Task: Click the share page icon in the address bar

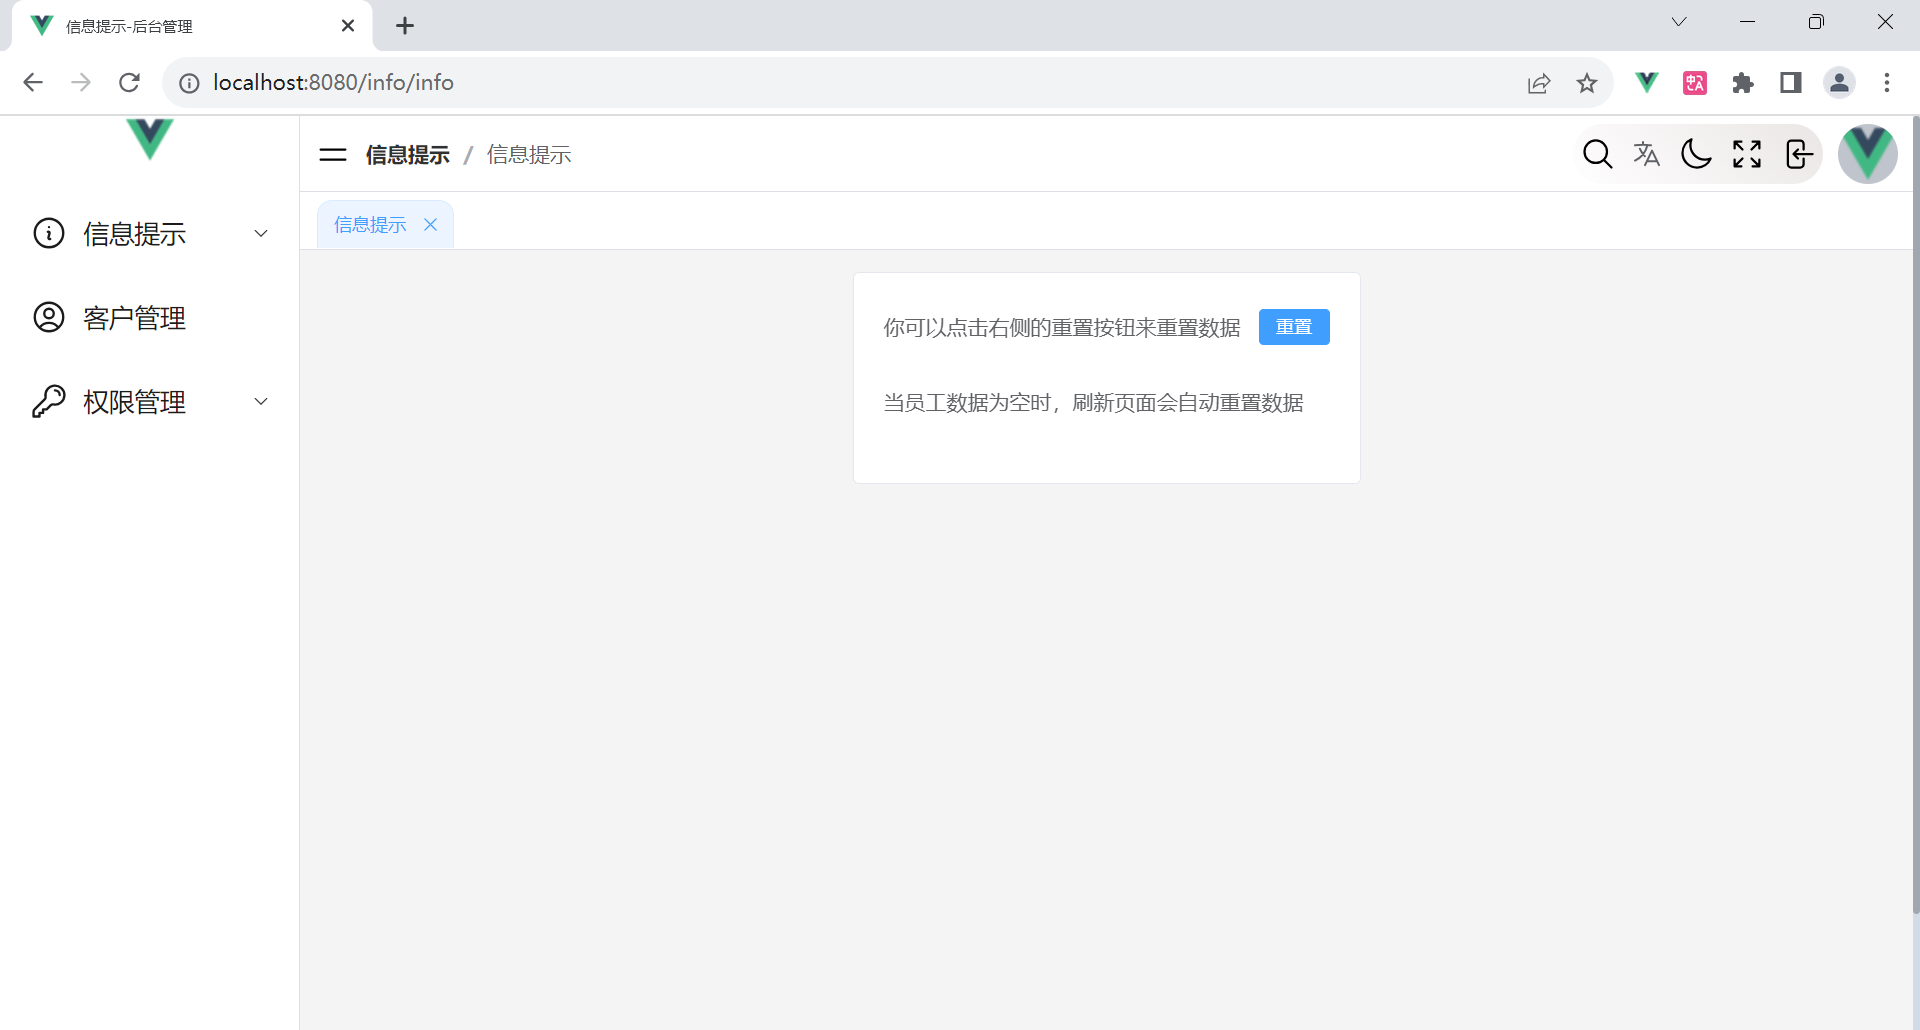Action: [1539, 83]
